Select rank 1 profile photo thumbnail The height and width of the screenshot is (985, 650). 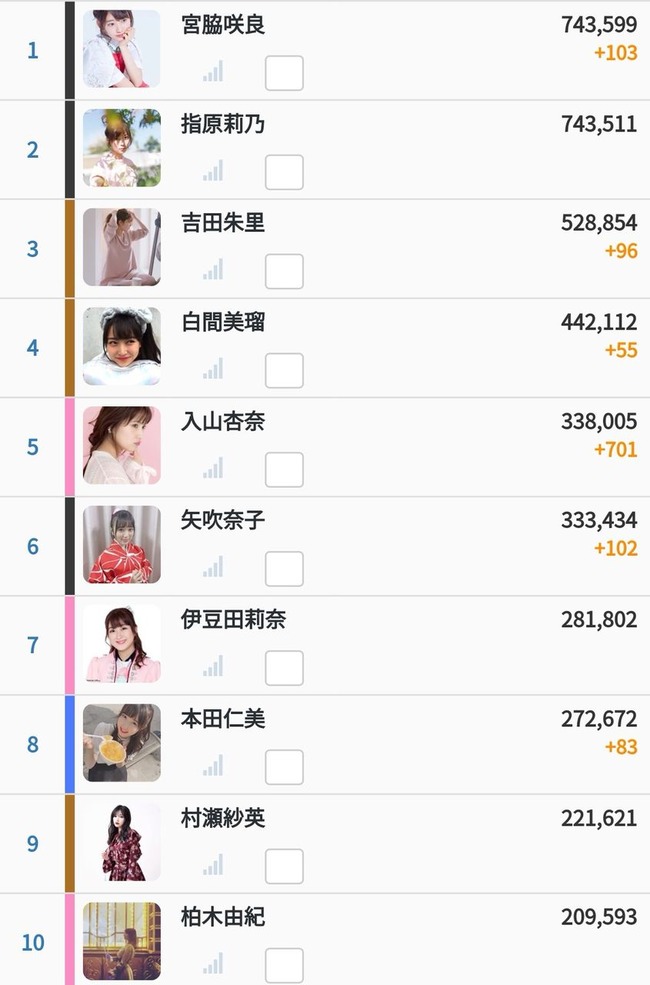[122, 49]
